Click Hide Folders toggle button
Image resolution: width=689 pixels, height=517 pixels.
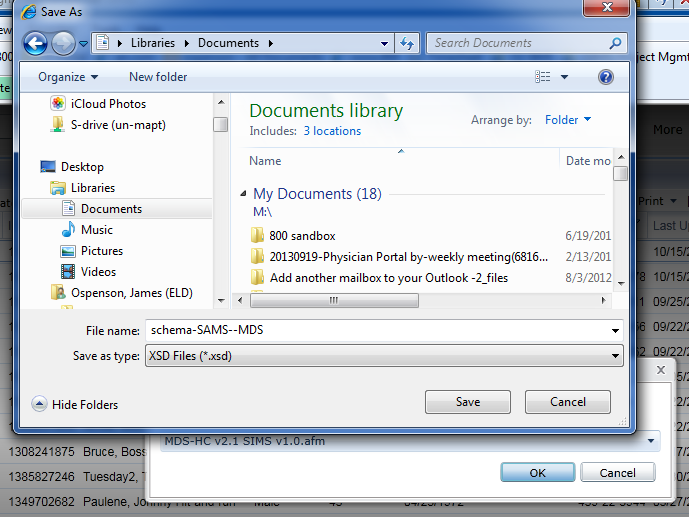(75, 405)
